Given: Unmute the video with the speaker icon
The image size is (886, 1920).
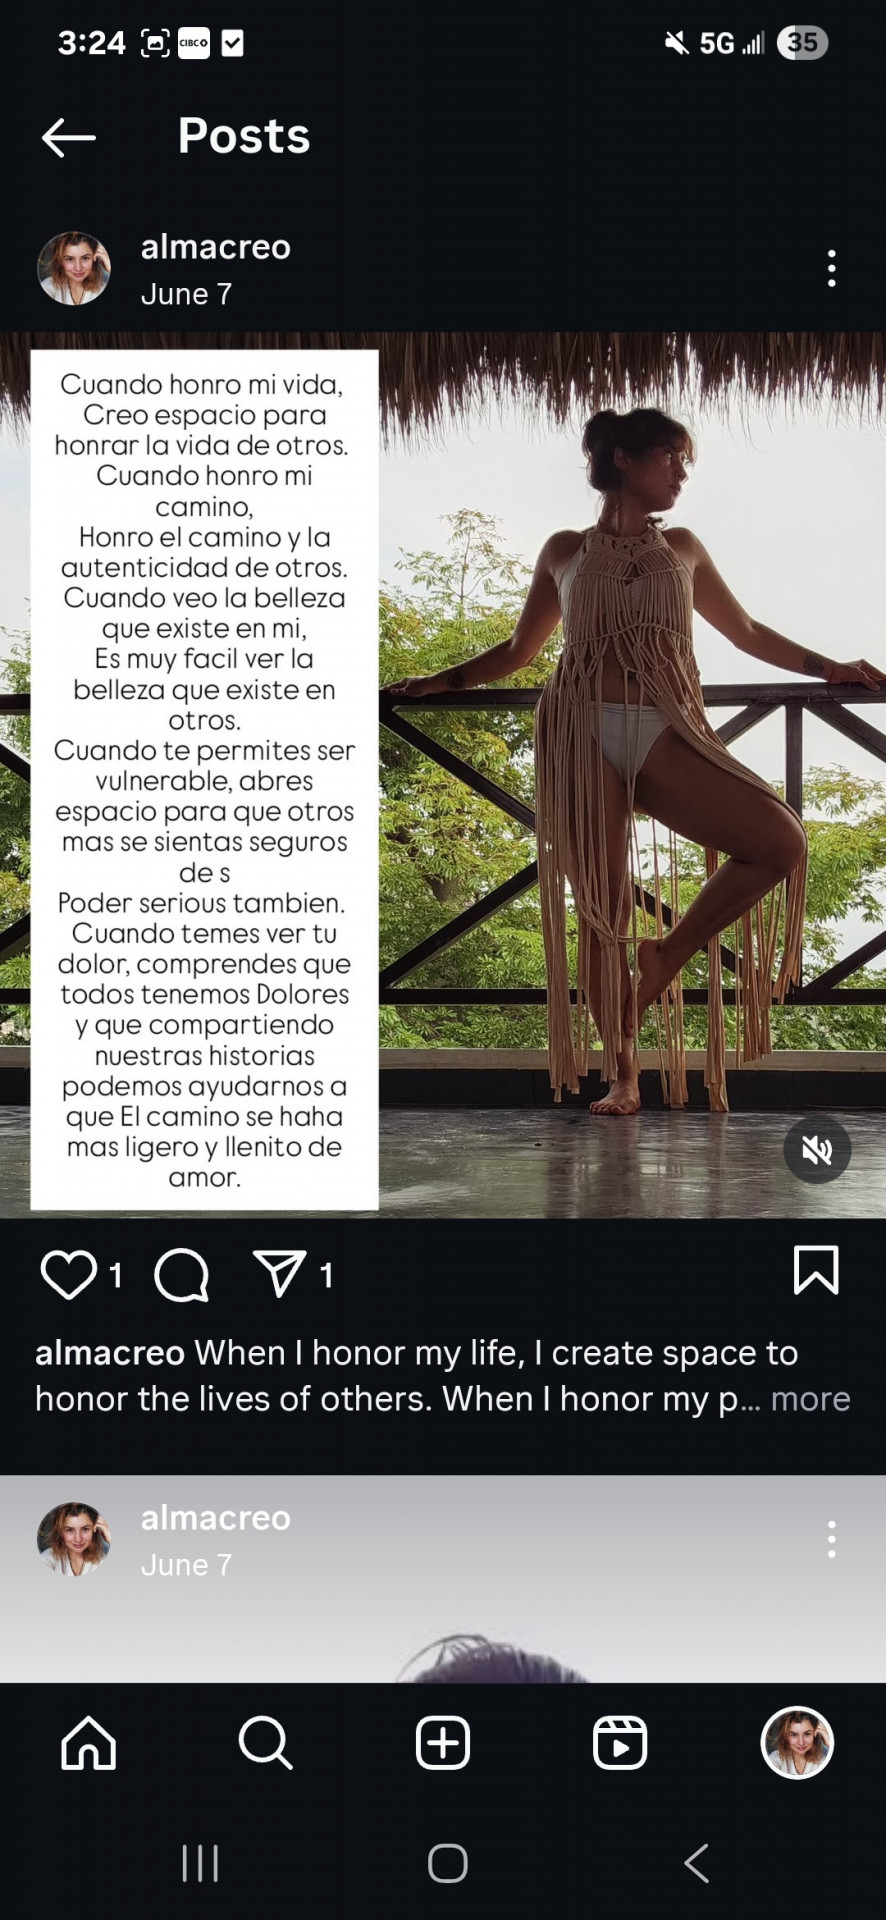Looking at the screenshot, I should (817, 1150).
